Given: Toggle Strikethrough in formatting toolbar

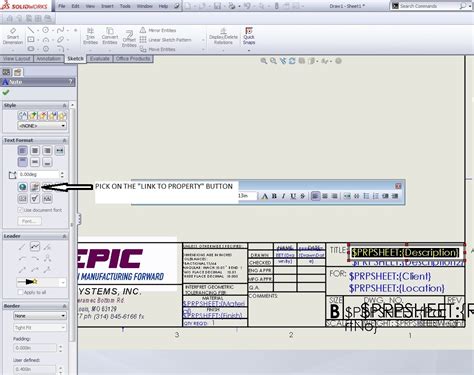Looking at the screenshot, I should pyautogui.click(x=302, y=196).
